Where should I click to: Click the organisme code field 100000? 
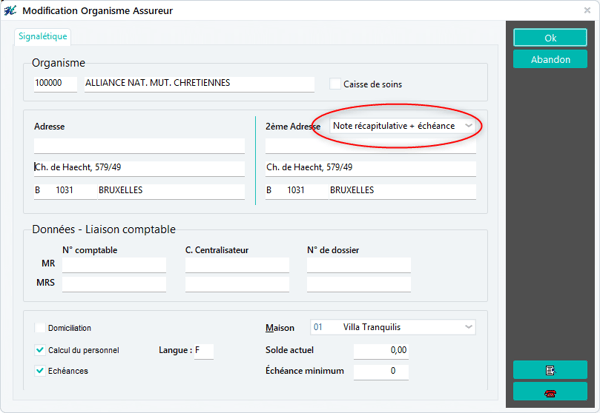pyautogui.click(x=55, y=84)
